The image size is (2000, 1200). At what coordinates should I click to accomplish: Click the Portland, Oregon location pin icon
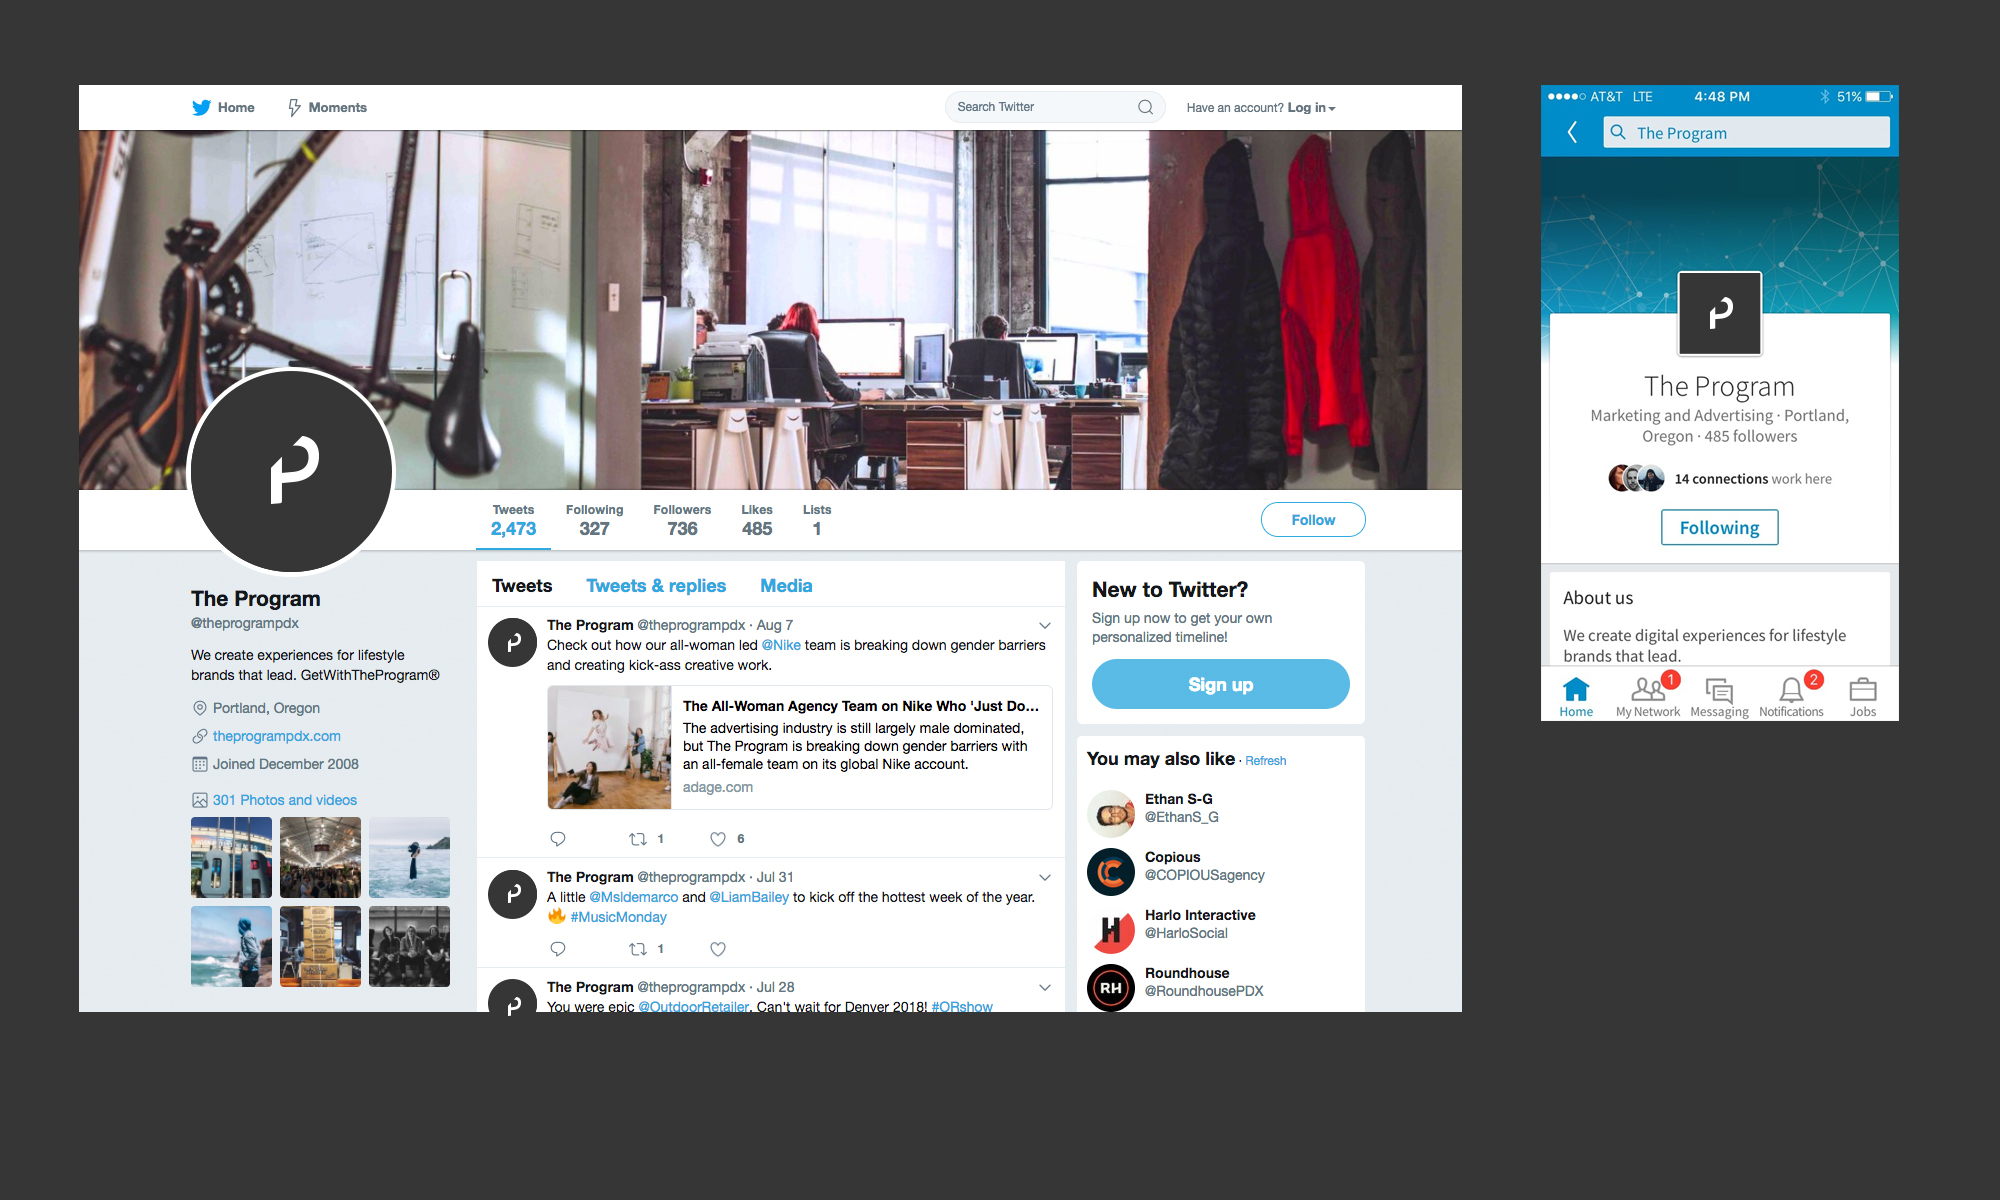[199, 708]
